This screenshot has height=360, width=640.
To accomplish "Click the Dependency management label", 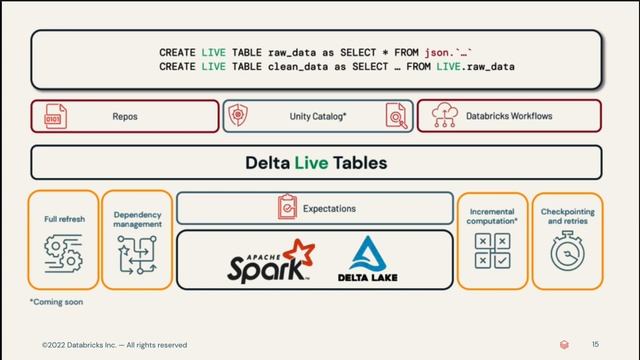I will click(x=138, y=219).
